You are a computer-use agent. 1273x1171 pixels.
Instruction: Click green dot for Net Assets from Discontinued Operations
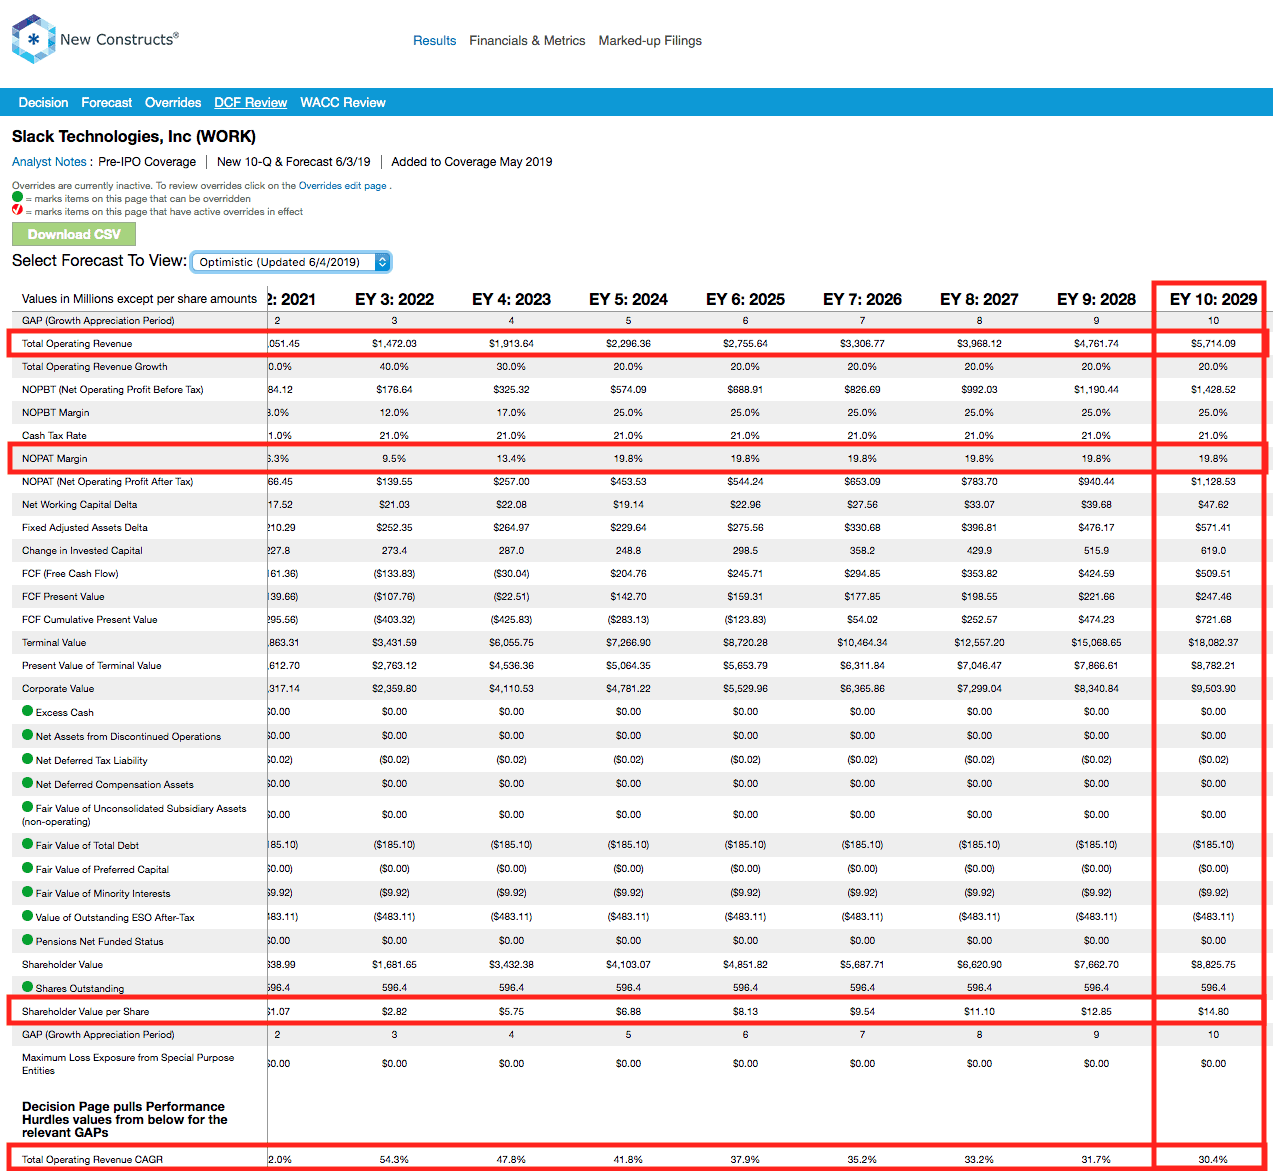pos(28,735)
